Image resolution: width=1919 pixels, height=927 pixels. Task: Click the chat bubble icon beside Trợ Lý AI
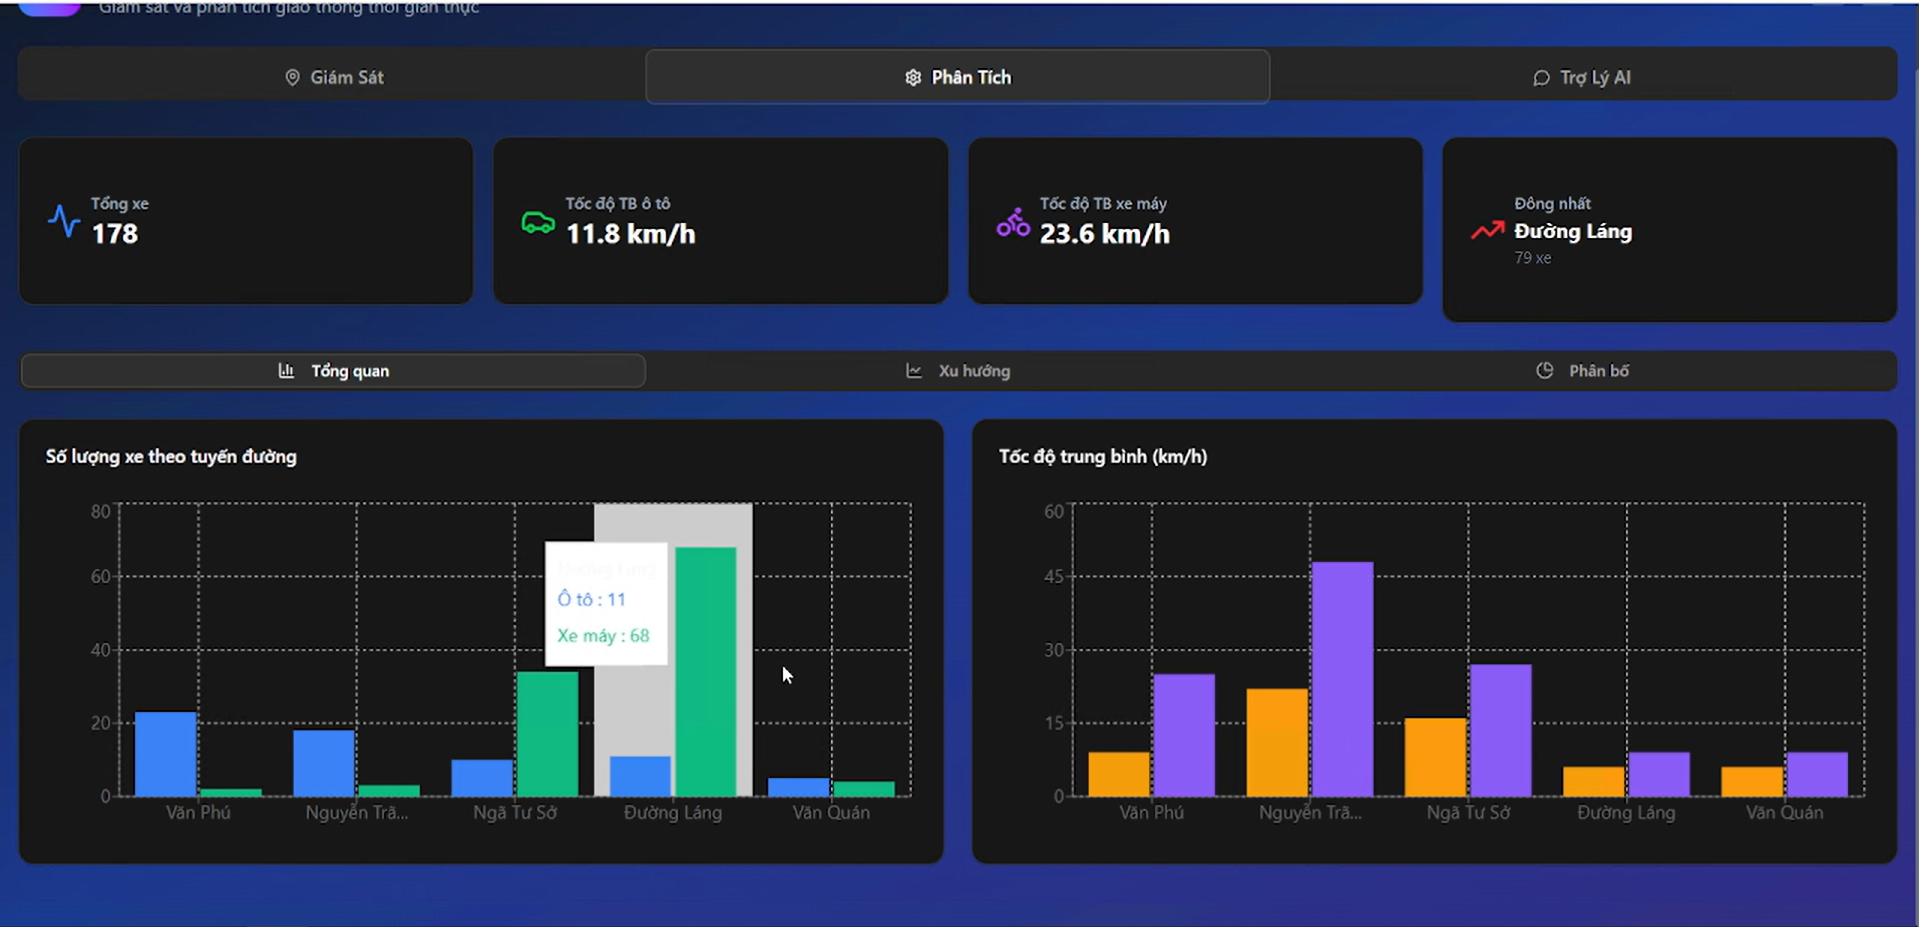[x=1541, y=77]
